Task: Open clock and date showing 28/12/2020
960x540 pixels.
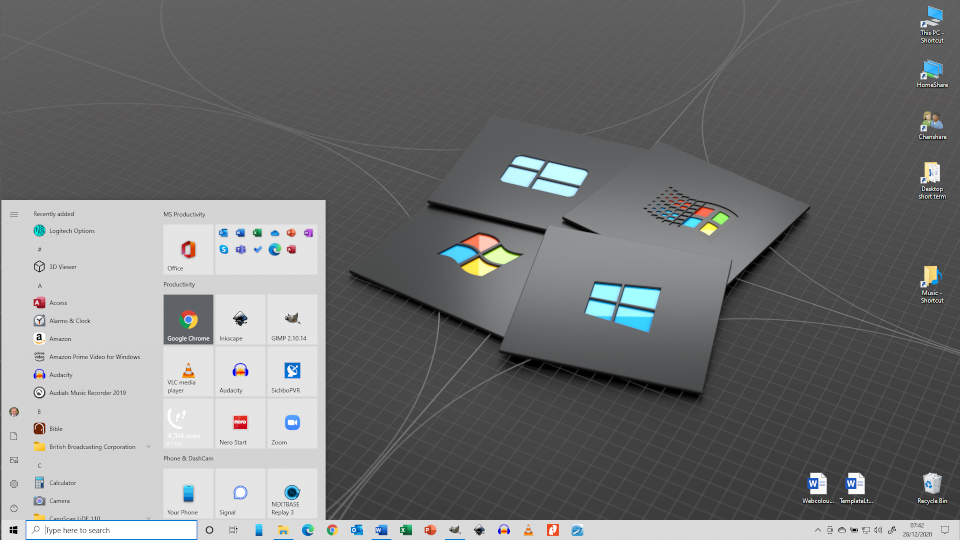Action: pos(917,530)
